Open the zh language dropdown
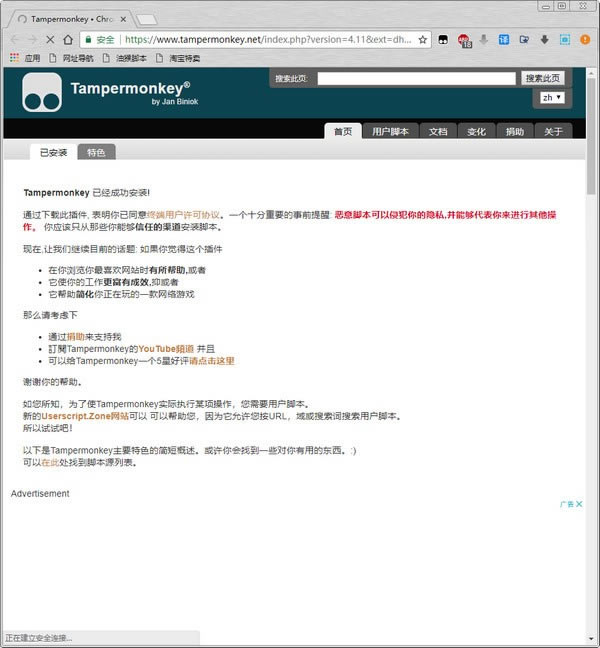Viewport: 600px width, 648px height. point(552,97)
